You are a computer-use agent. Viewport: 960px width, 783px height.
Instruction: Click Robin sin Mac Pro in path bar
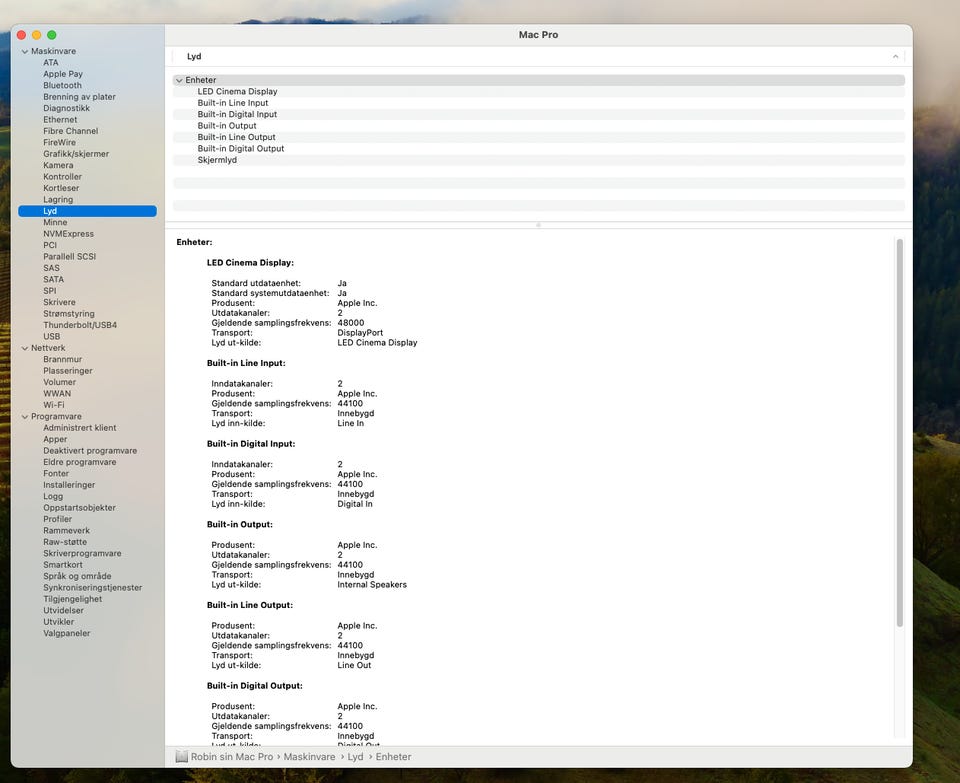pyautogui.click(x=231, y=757)
